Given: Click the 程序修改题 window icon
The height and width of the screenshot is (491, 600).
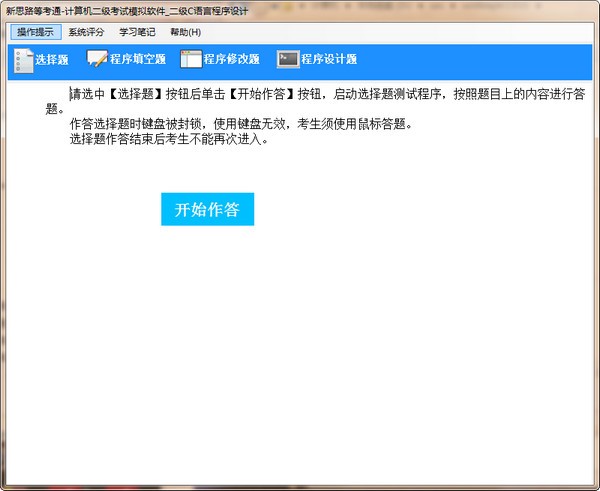Looking at the screenshot, I should (x=191, y=59).
